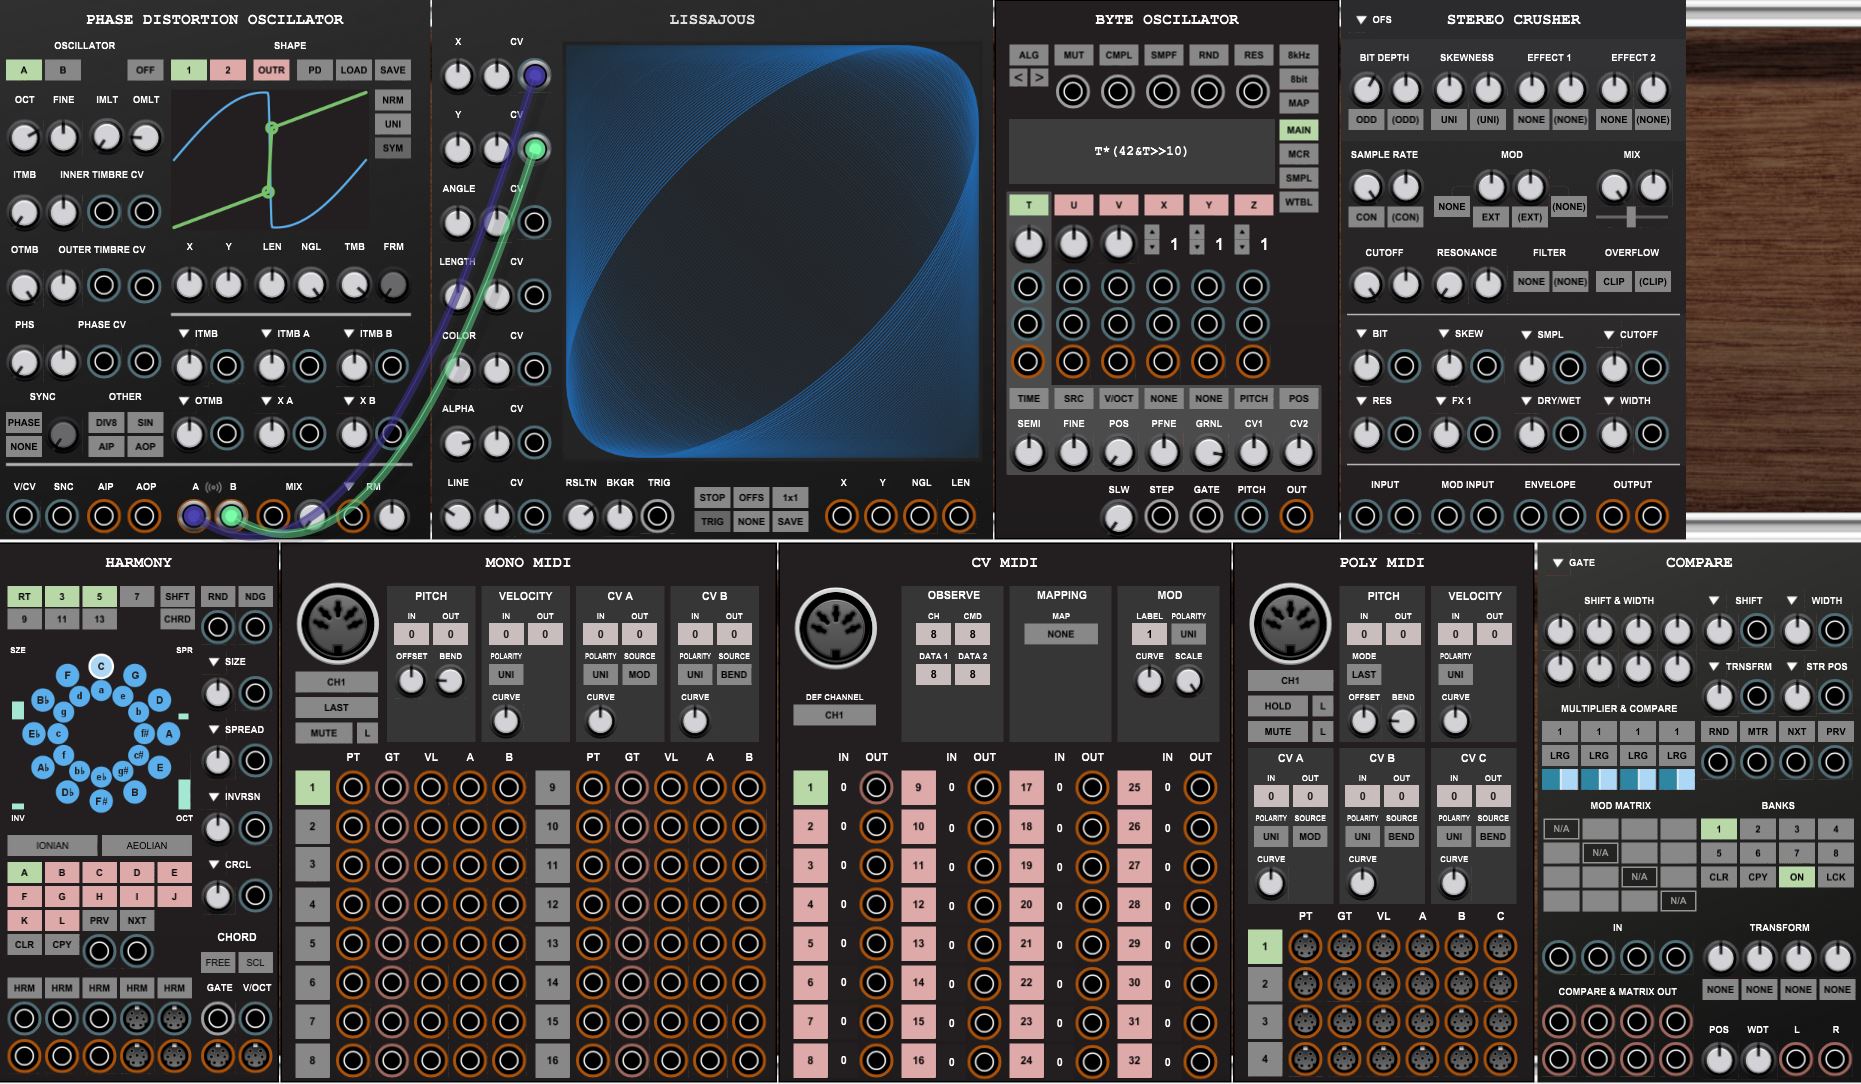Expand the SPREAD section in Harmony
This screenshot has height=1084, width=1861.
213,730
